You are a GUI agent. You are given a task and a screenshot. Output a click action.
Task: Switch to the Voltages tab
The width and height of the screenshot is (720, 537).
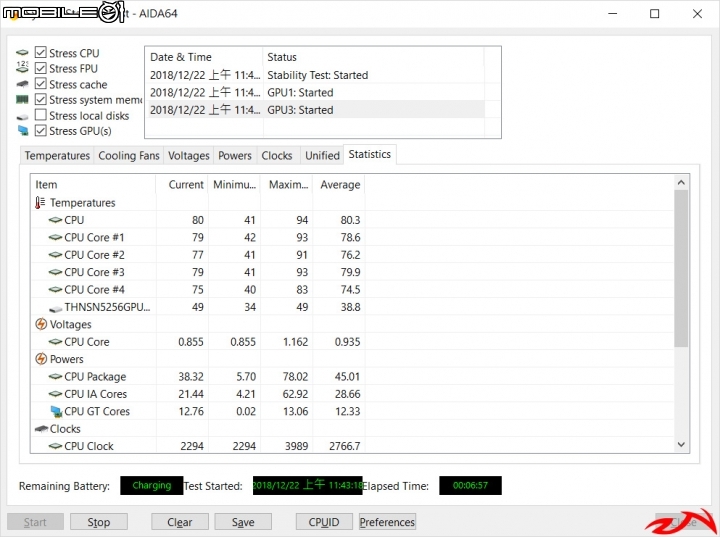[188, 156]
